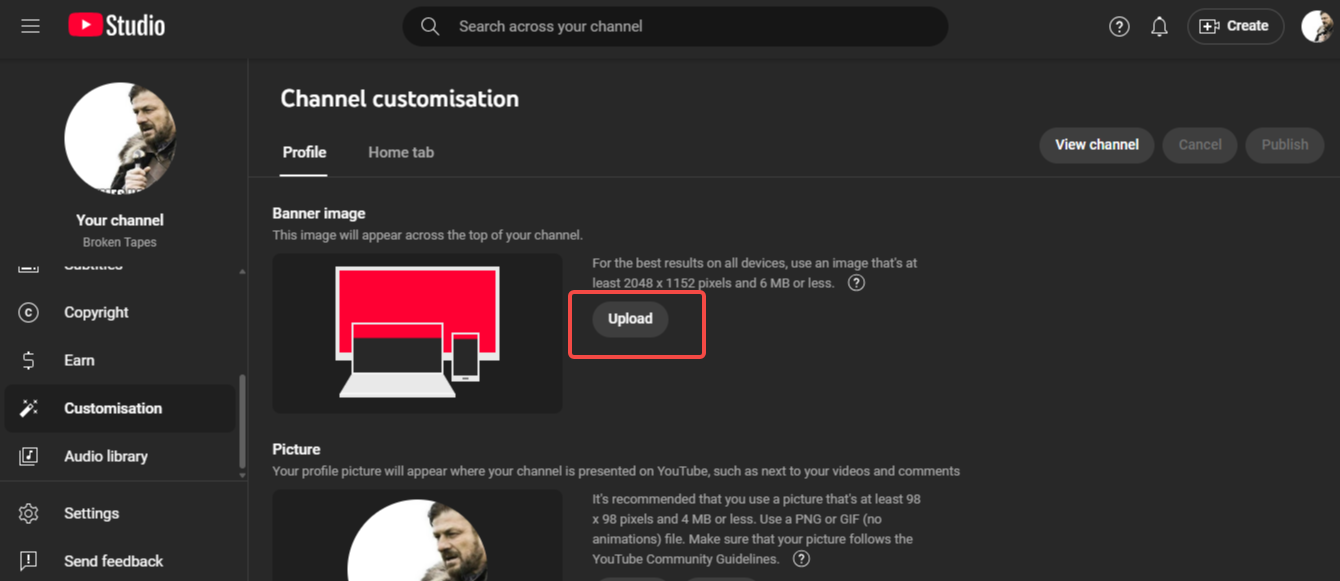The image size is (1340, 581).
Task: Publish the channel customisation changes
Action: (x=1284, y=144)
